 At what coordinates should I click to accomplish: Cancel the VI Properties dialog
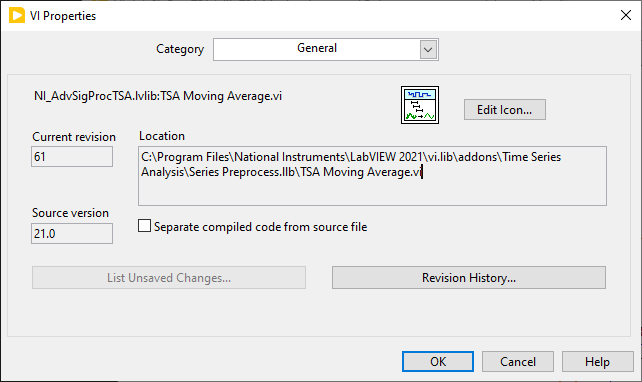click(x=518, y=362)
